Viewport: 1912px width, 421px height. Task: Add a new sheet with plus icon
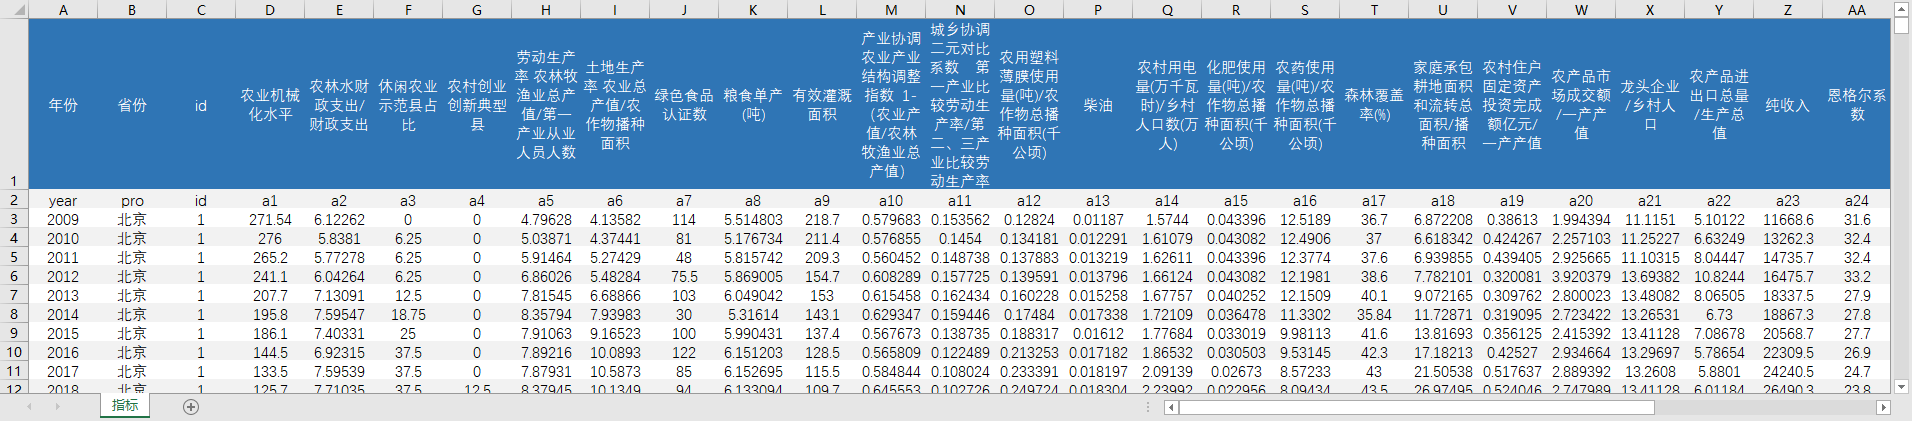click(191, 407)
